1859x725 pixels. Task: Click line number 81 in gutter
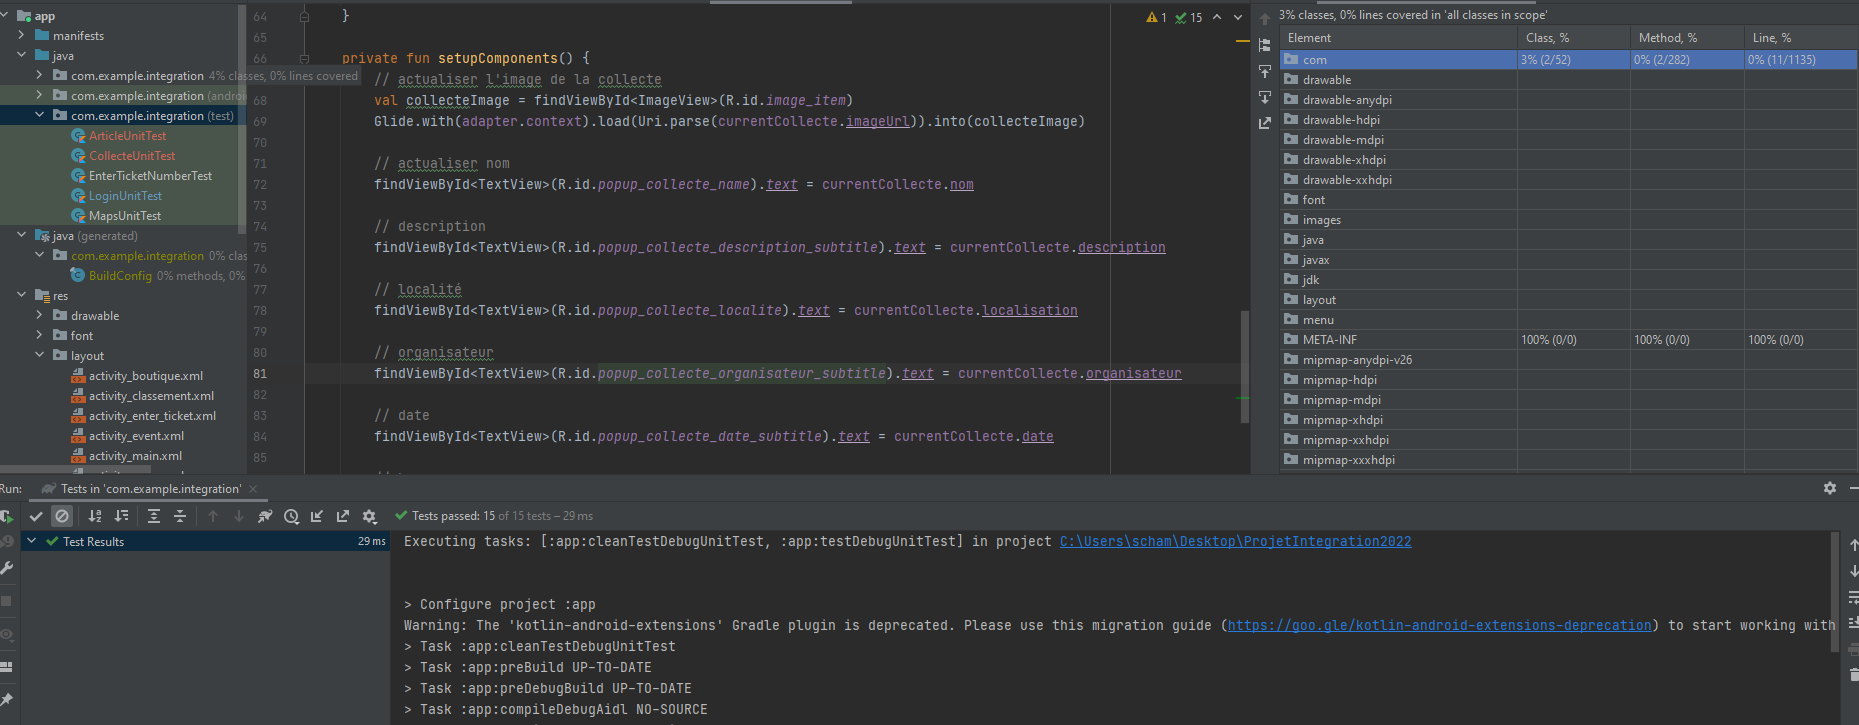coord(260,373)
